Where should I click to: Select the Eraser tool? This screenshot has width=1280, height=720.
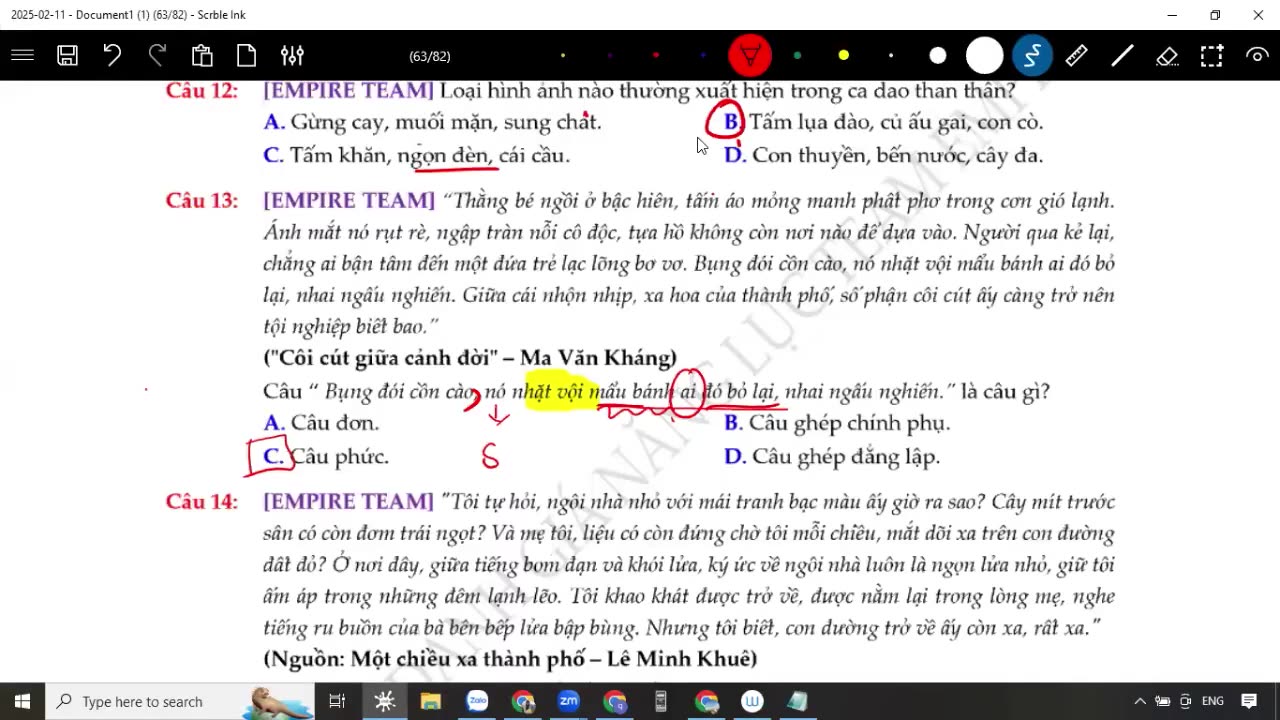[x=1167, y=56]
